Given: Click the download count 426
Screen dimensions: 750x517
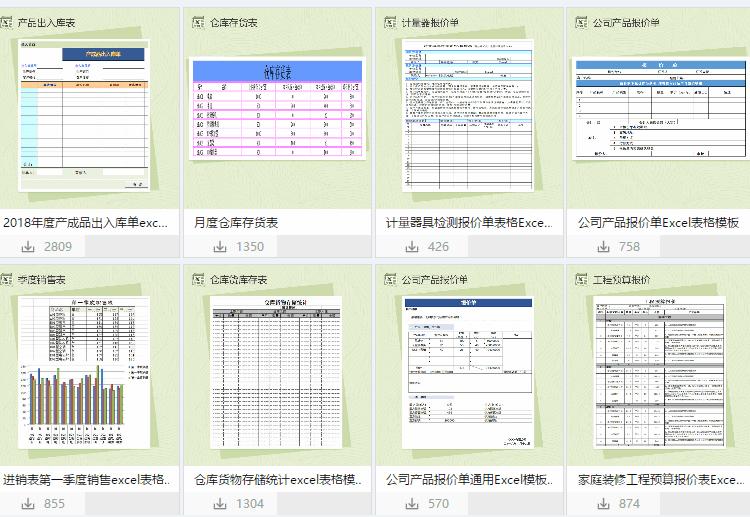Looking at the screenshot, I should click(438, 247).
